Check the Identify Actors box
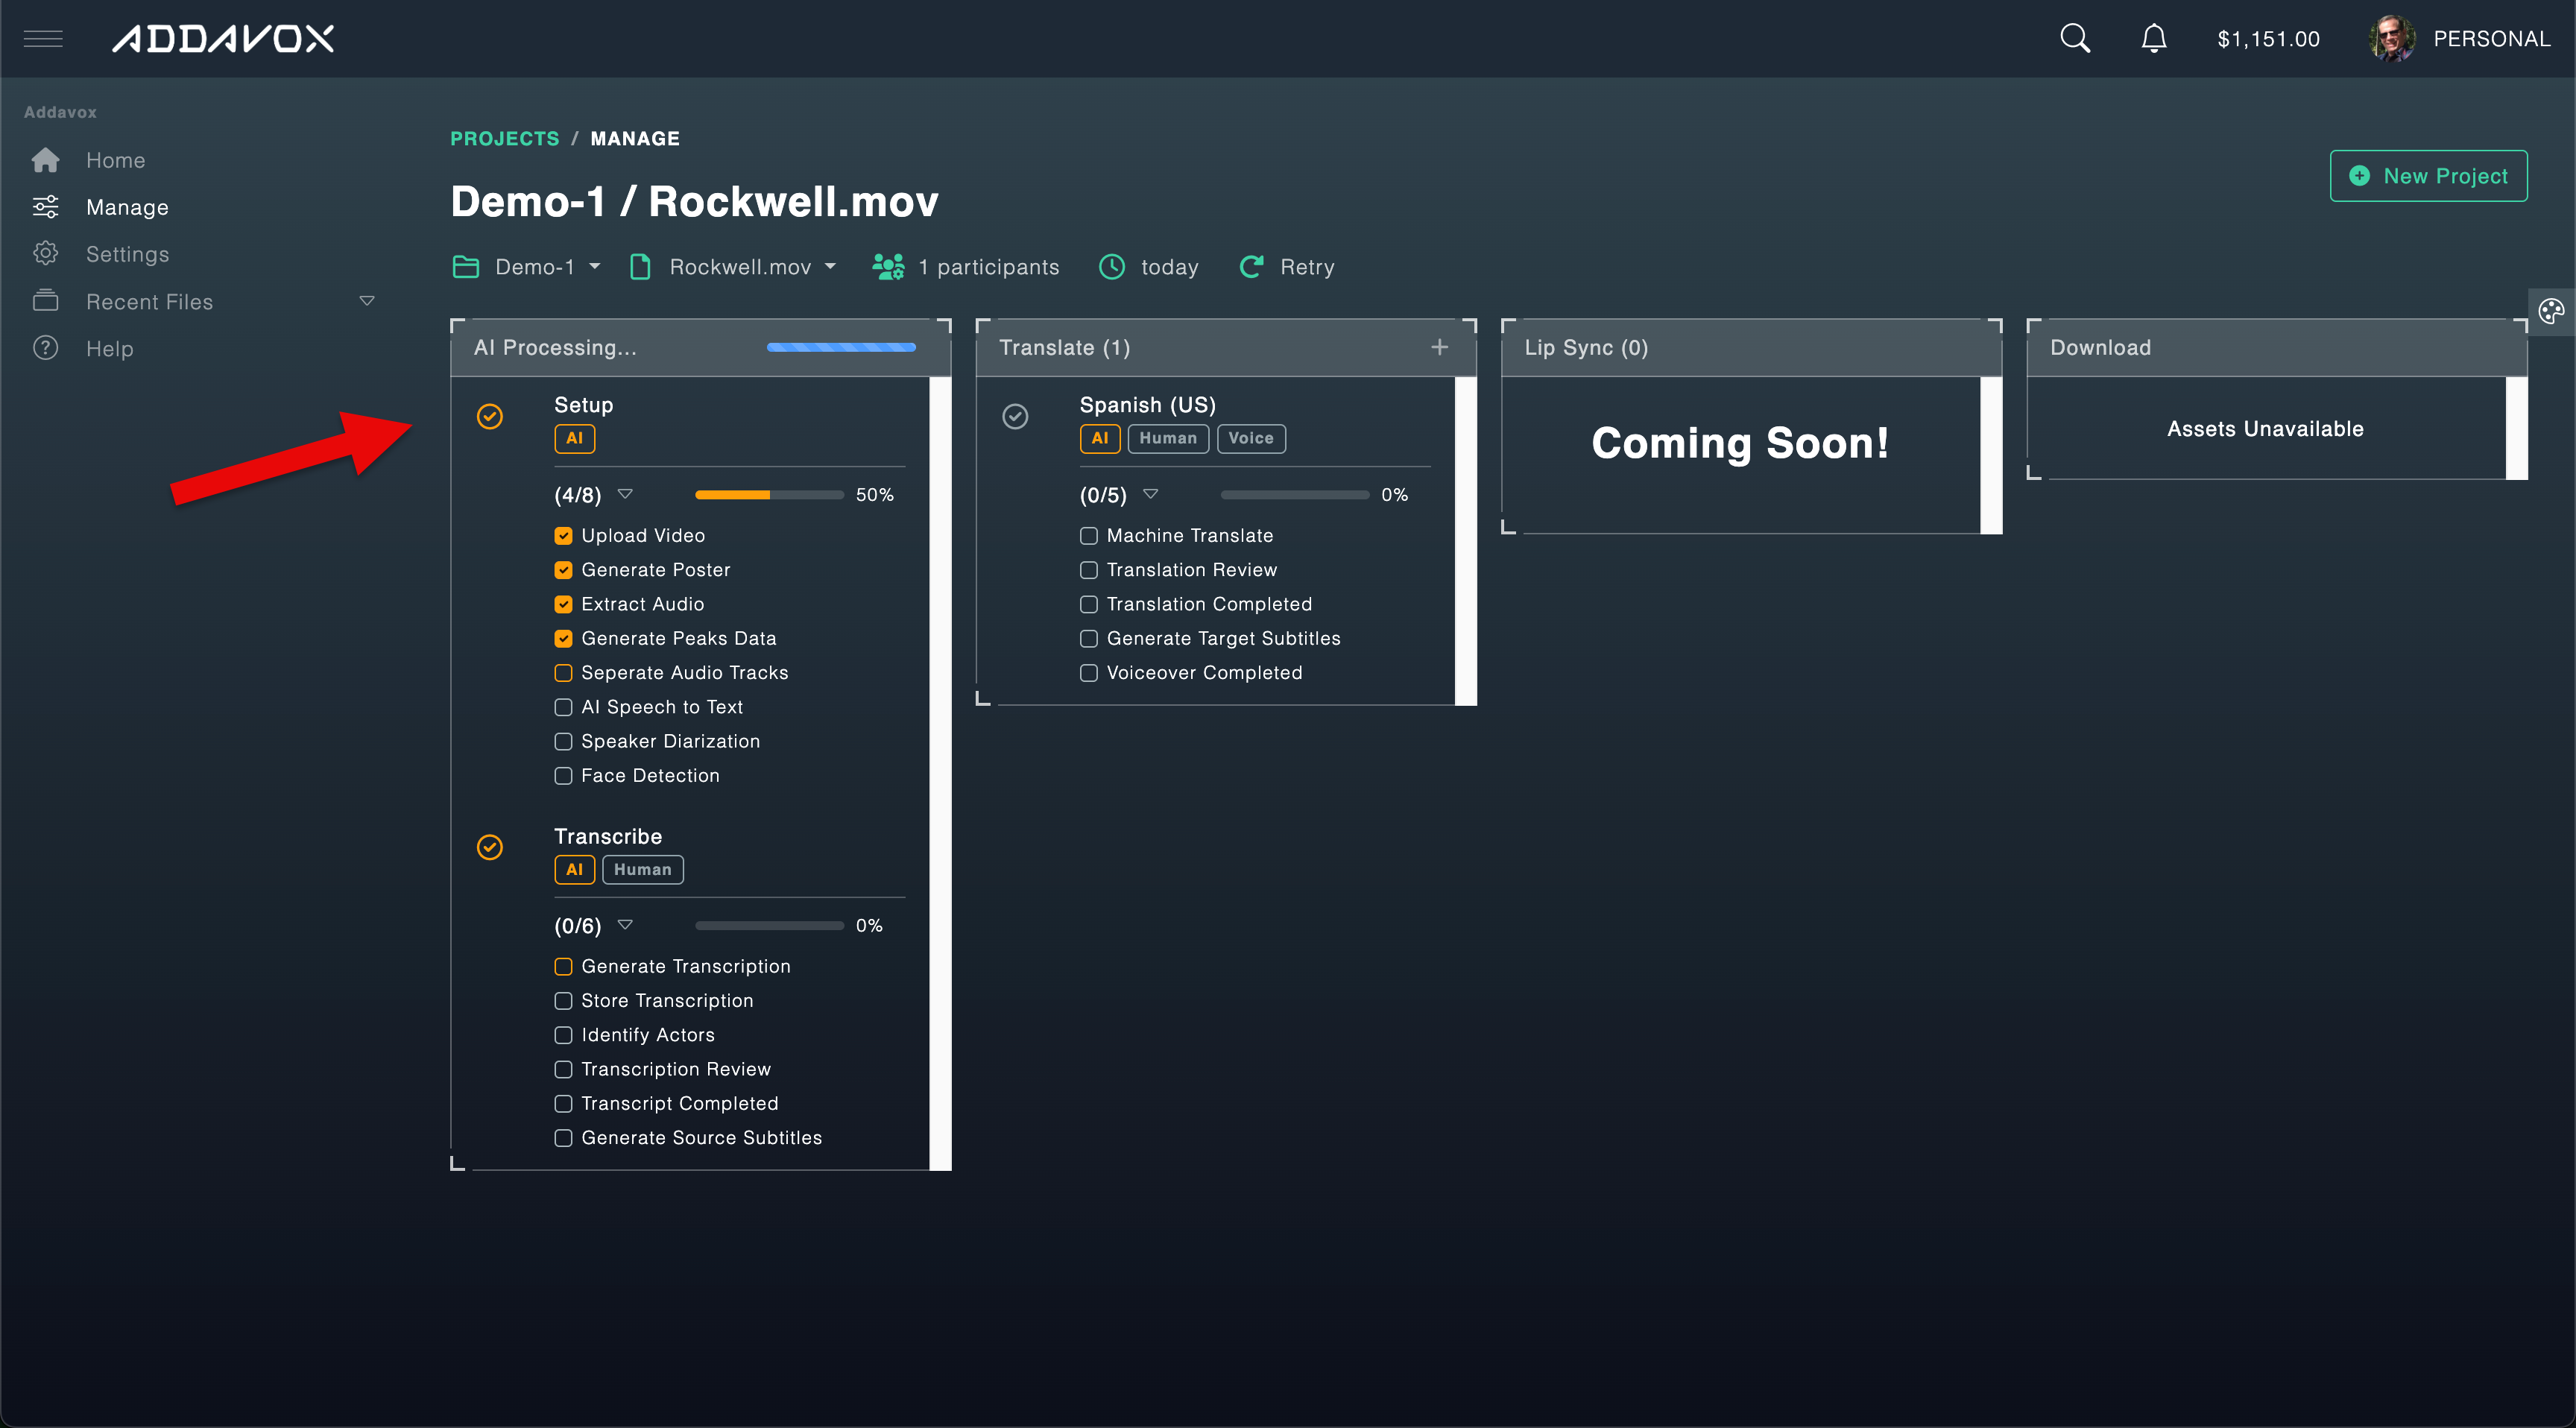 563,1035
